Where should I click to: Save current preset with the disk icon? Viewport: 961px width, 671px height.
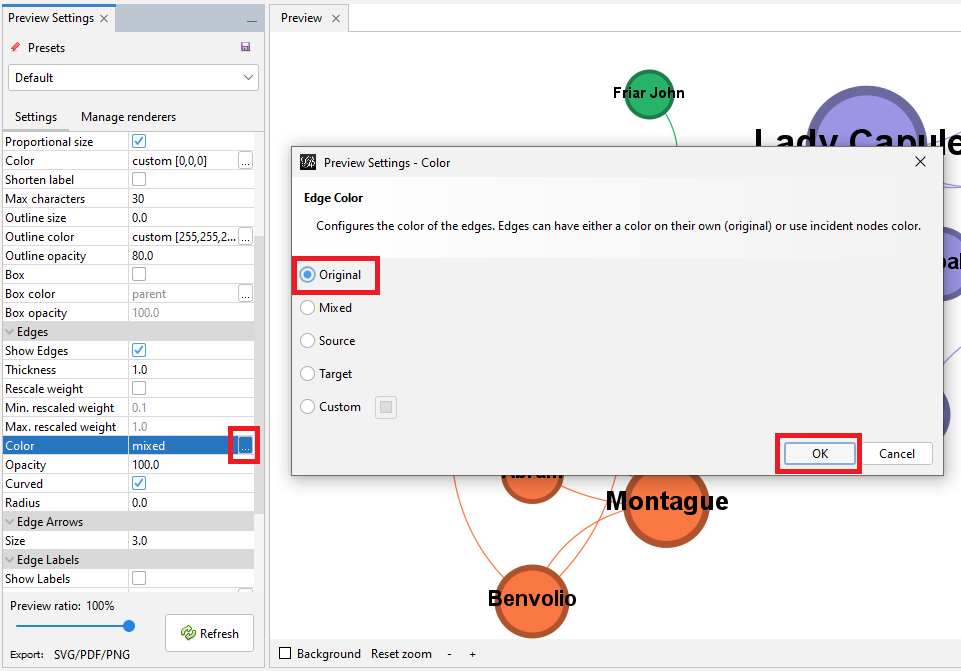click(246, 47)
